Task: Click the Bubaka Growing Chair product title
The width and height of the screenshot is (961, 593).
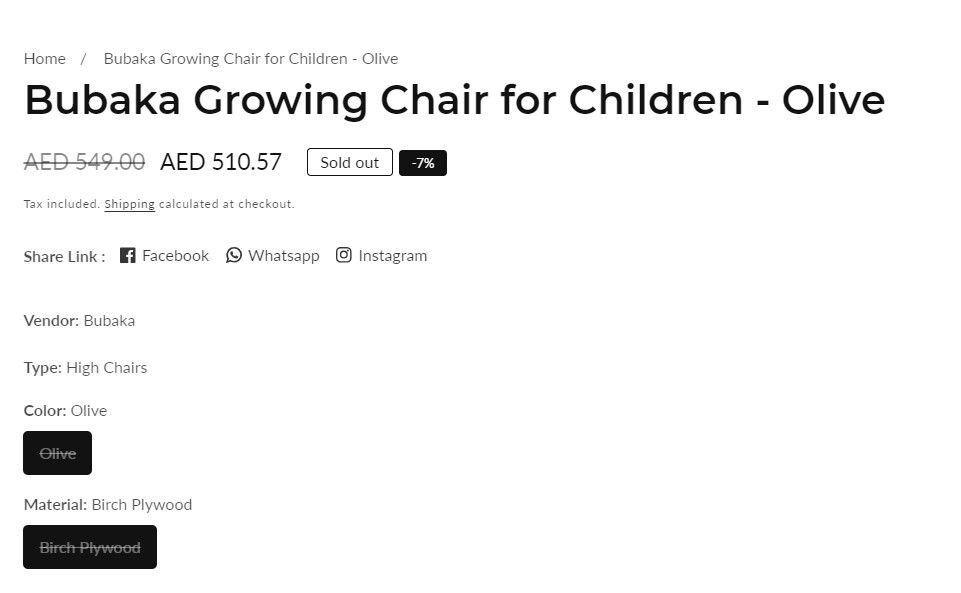Action: (x=454, y=100)
